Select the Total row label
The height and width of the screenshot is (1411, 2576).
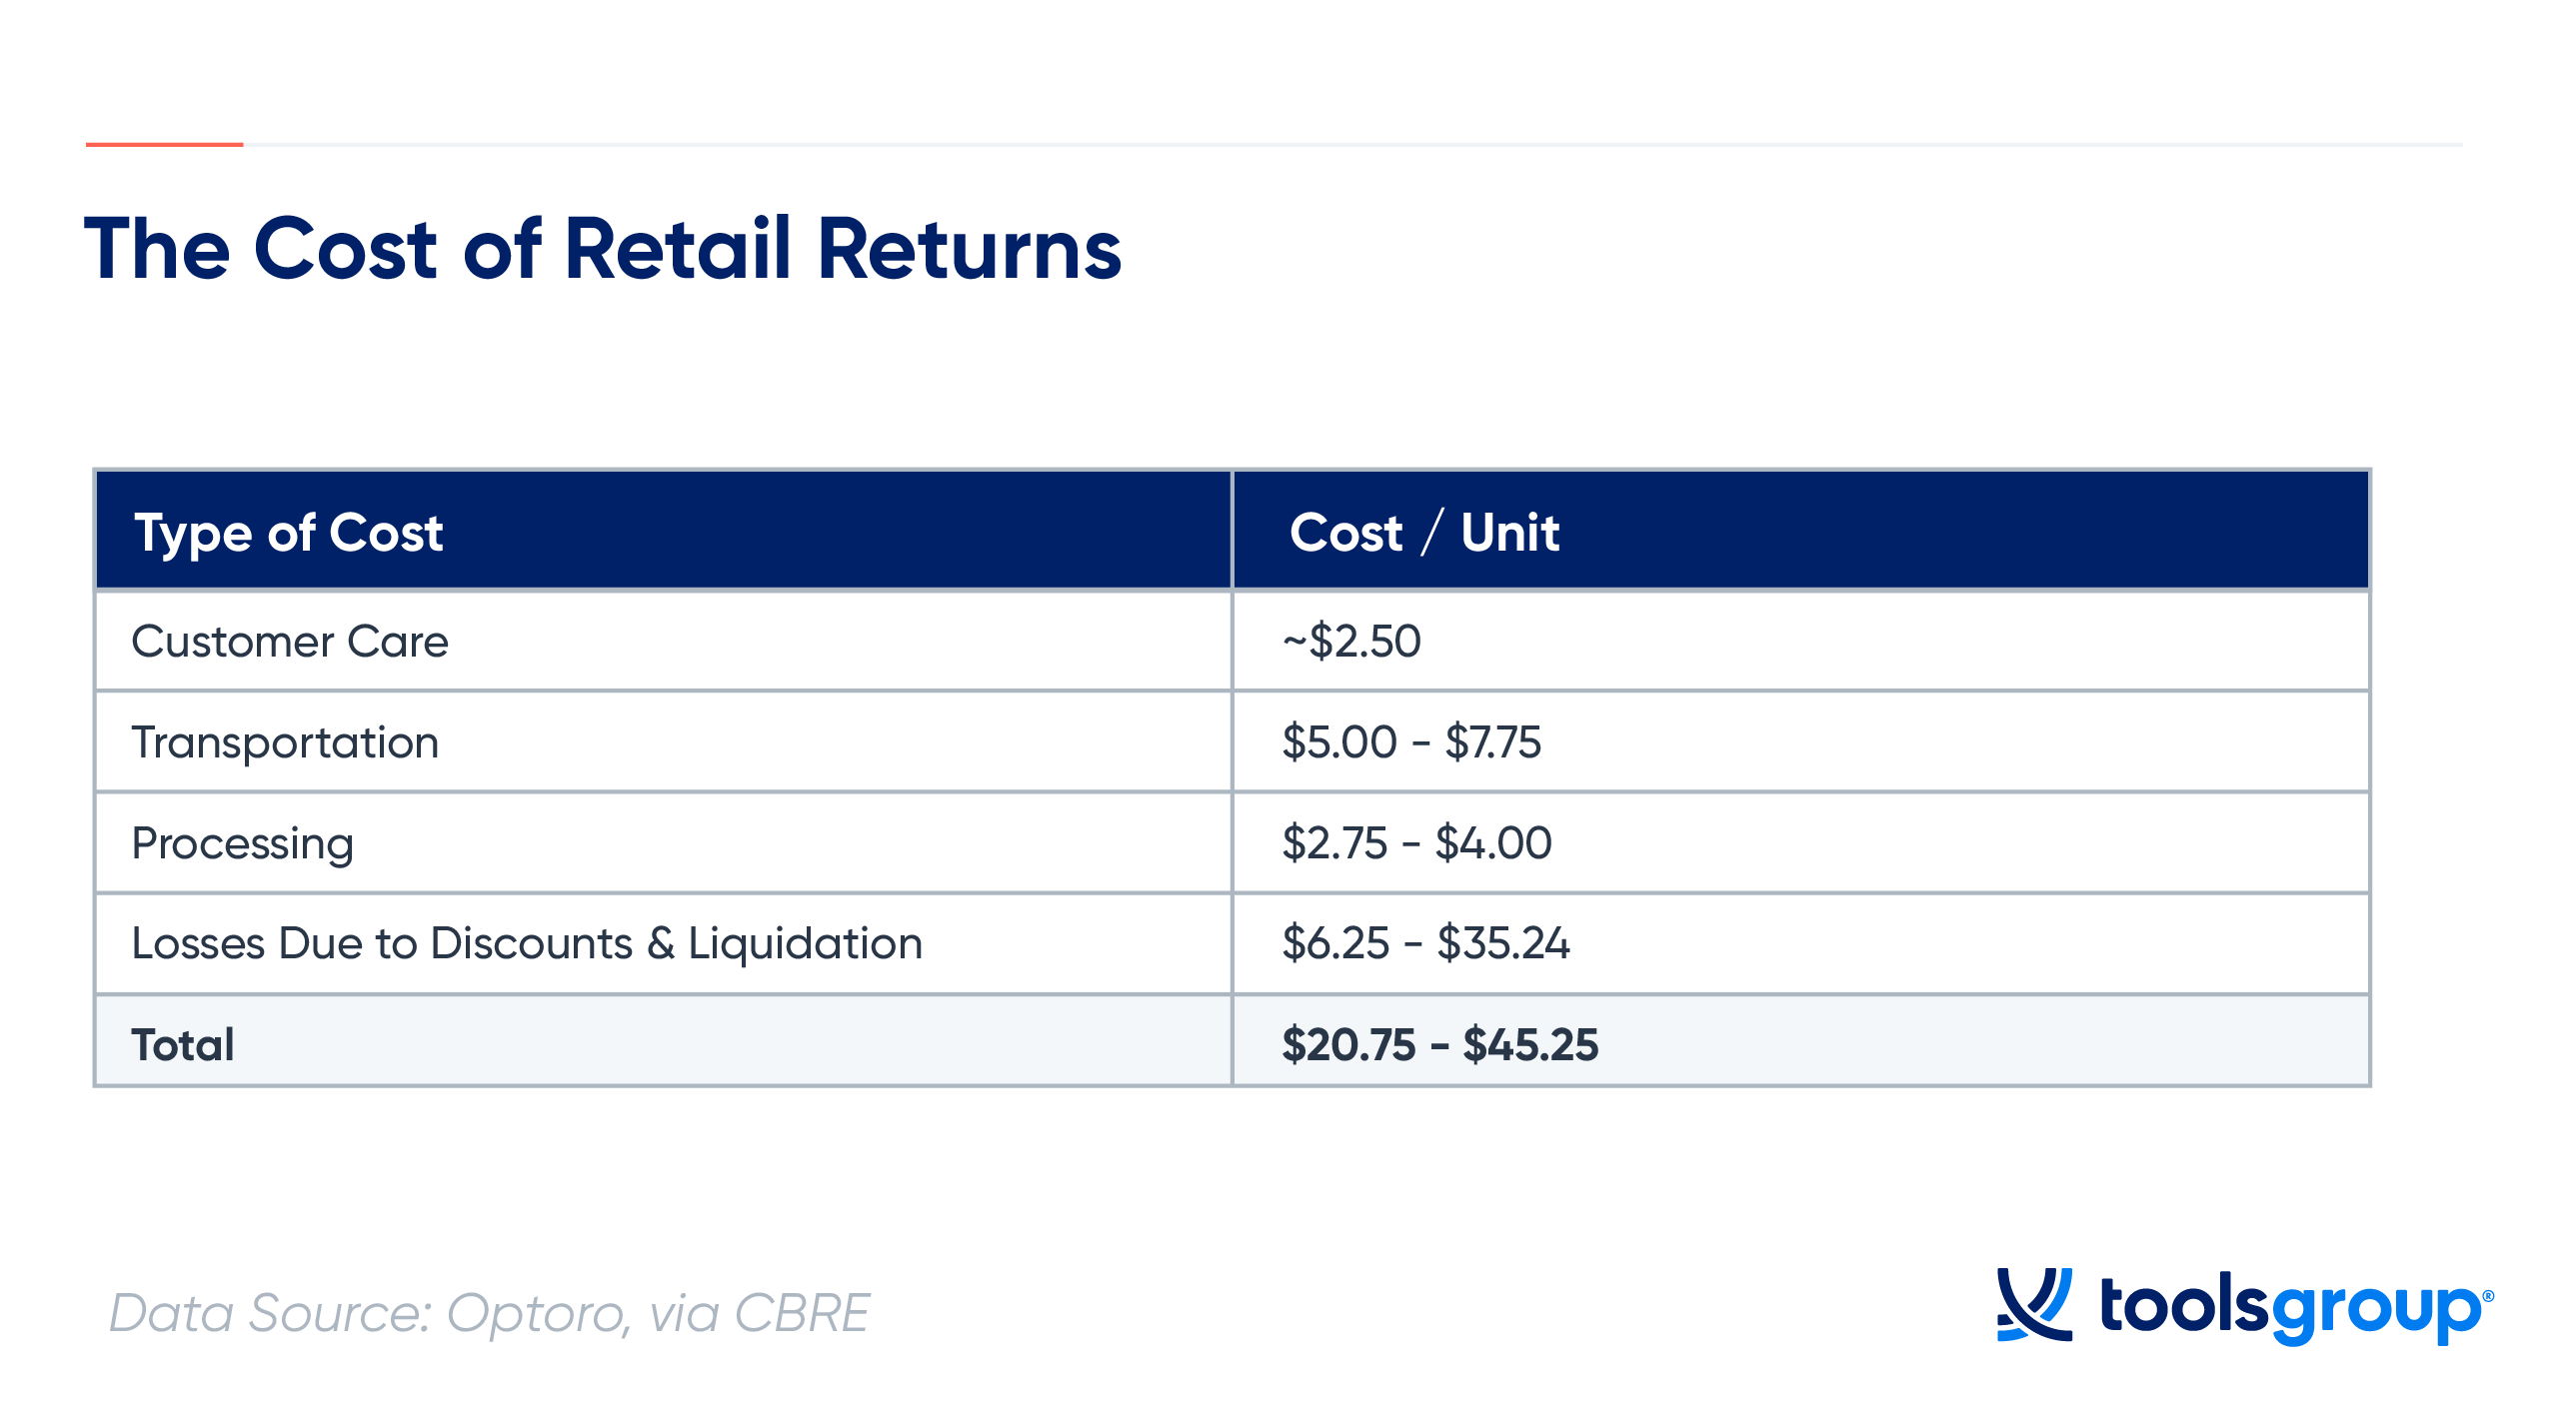(x=183, y=1045)
